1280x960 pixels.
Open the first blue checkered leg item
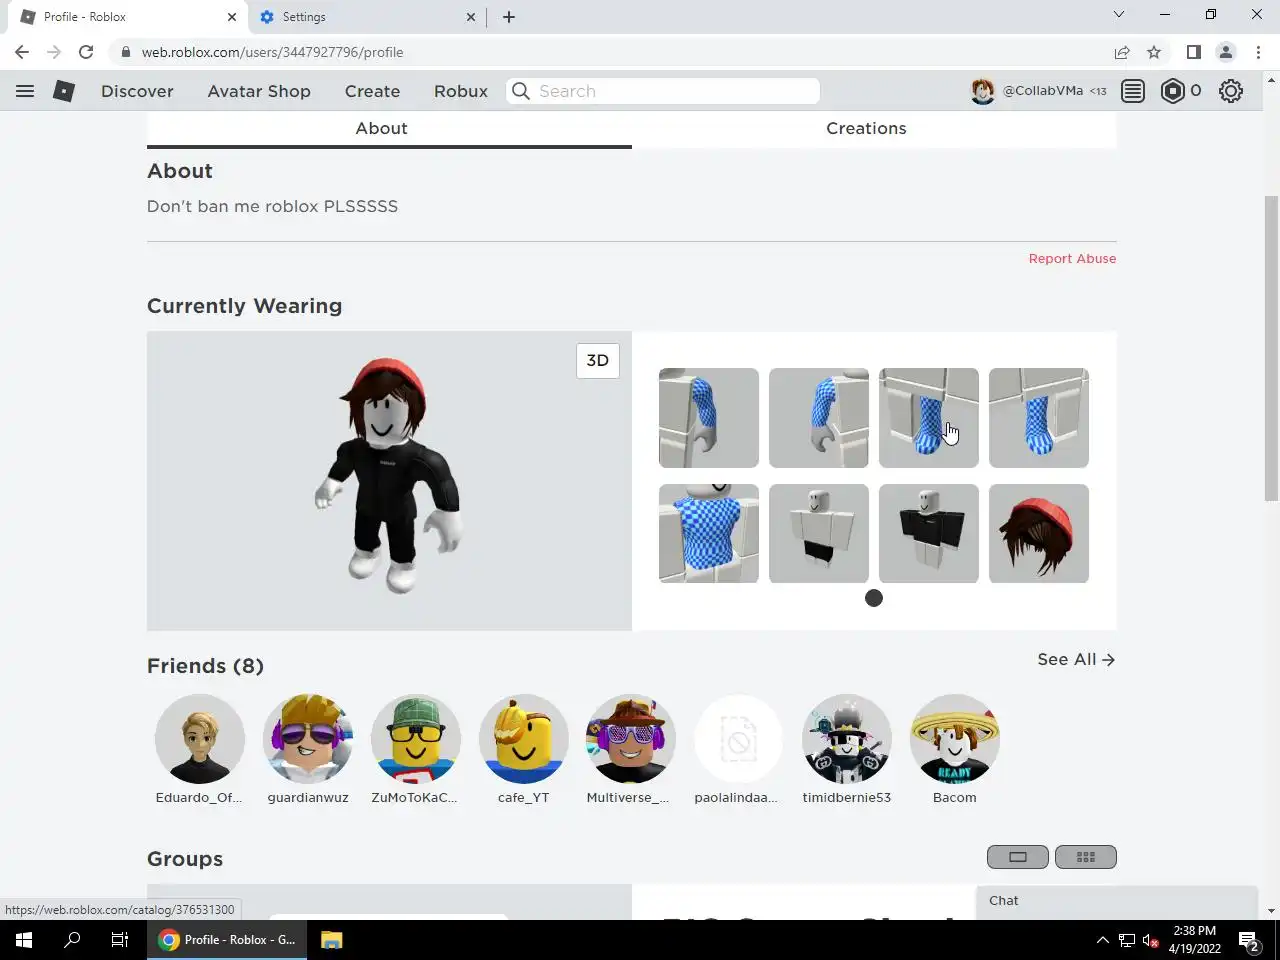pyautogui.click(x=929, y=418)
